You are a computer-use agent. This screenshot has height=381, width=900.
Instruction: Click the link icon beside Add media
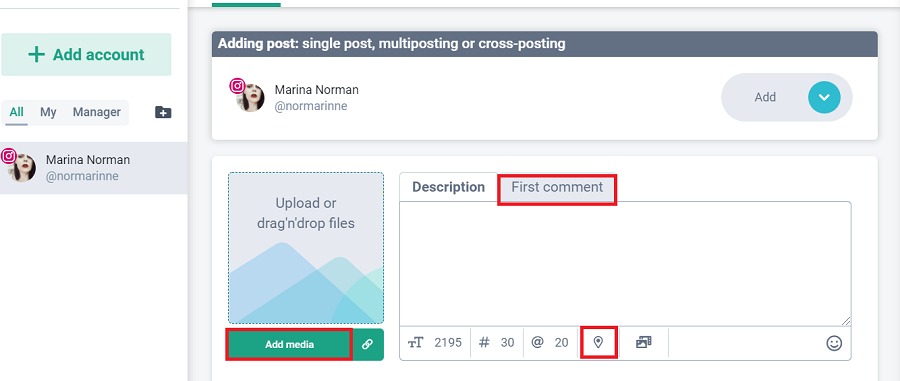coord(368,344)
